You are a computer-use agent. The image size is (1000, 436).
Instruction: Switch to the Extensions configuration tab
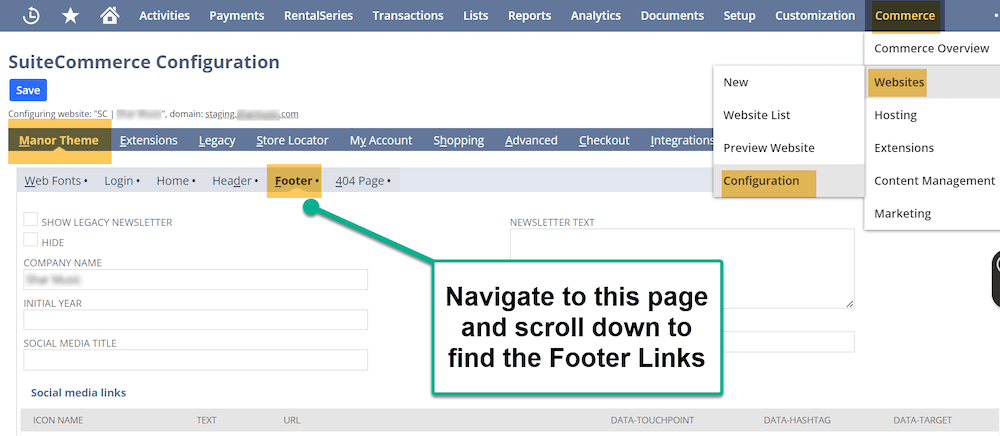click(x=149, y=140)
